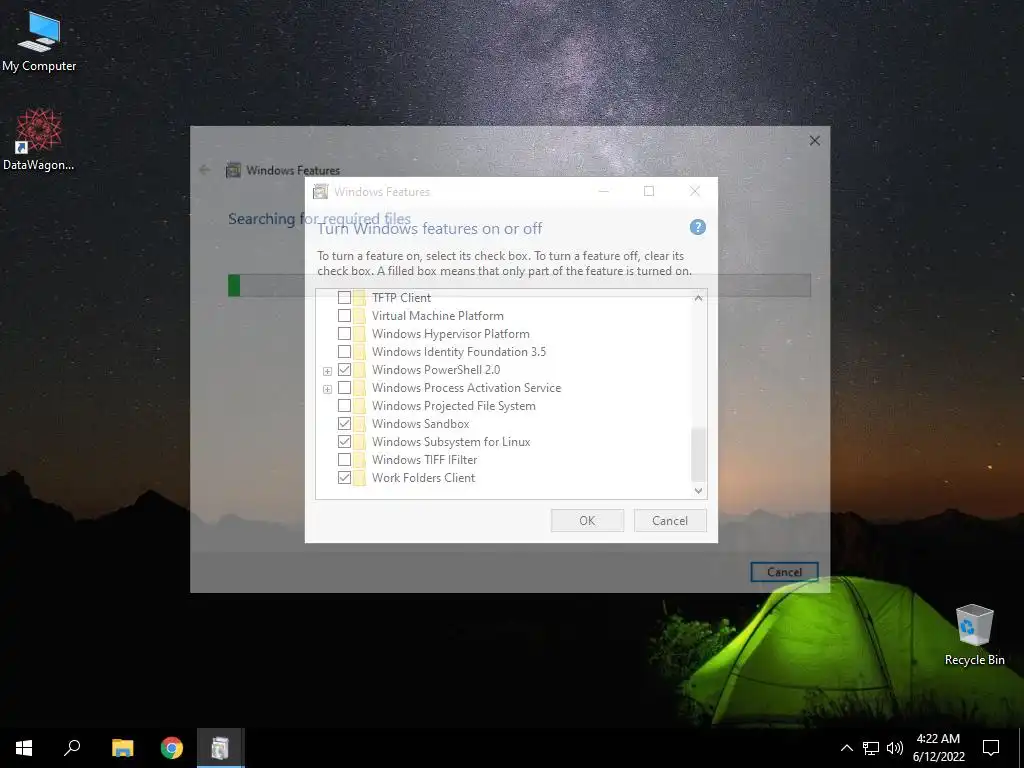Click Cancel in the searching progress window
Screen dimensions: 1024x768
pos(784,572)
